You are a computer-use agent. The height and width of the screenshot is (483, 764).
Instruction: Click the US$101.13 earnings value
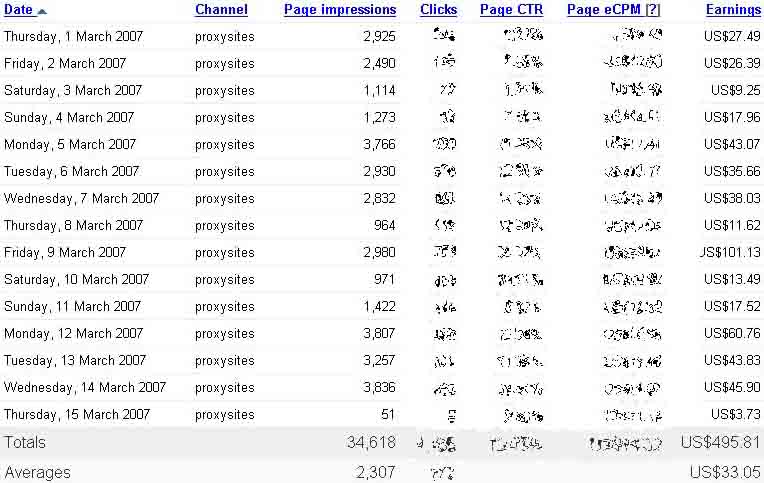tap(731, 252)
